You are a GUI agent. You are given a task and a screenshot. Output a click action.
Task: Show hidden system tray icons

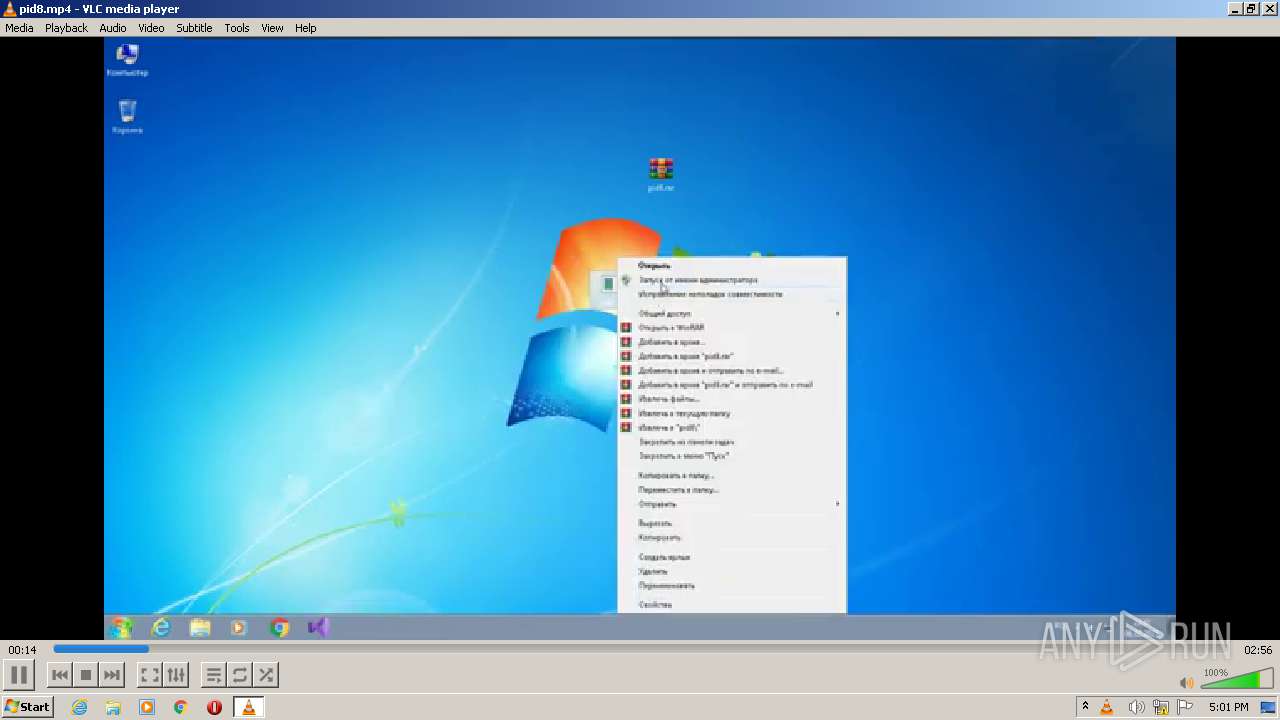click(1085, 707)
